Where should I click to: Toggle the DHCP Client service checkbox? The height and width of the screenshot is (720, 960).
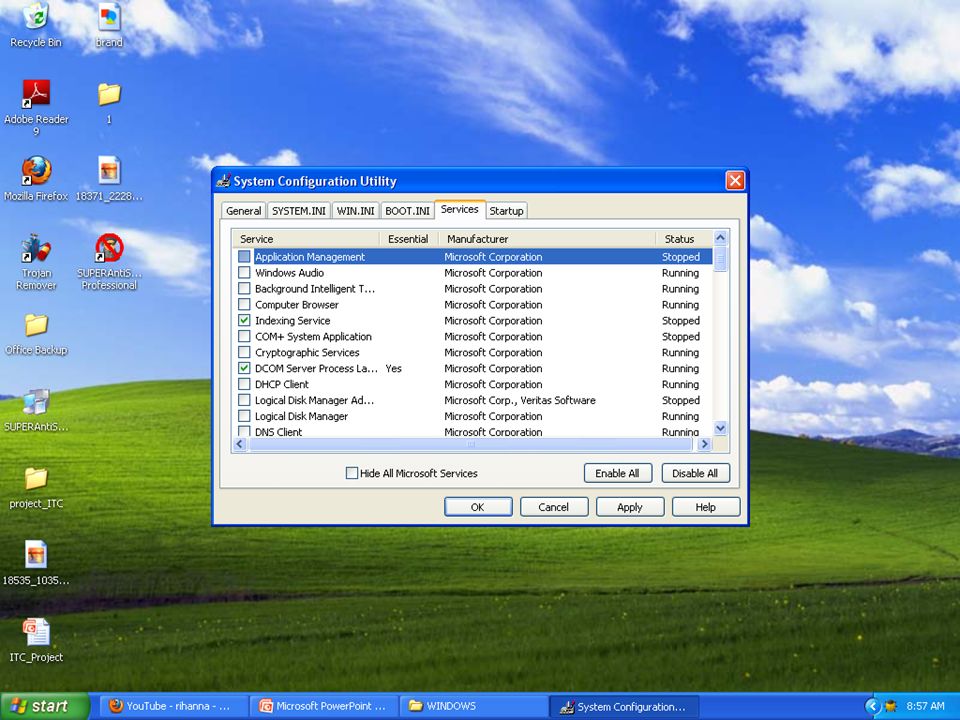pos(244,384)
